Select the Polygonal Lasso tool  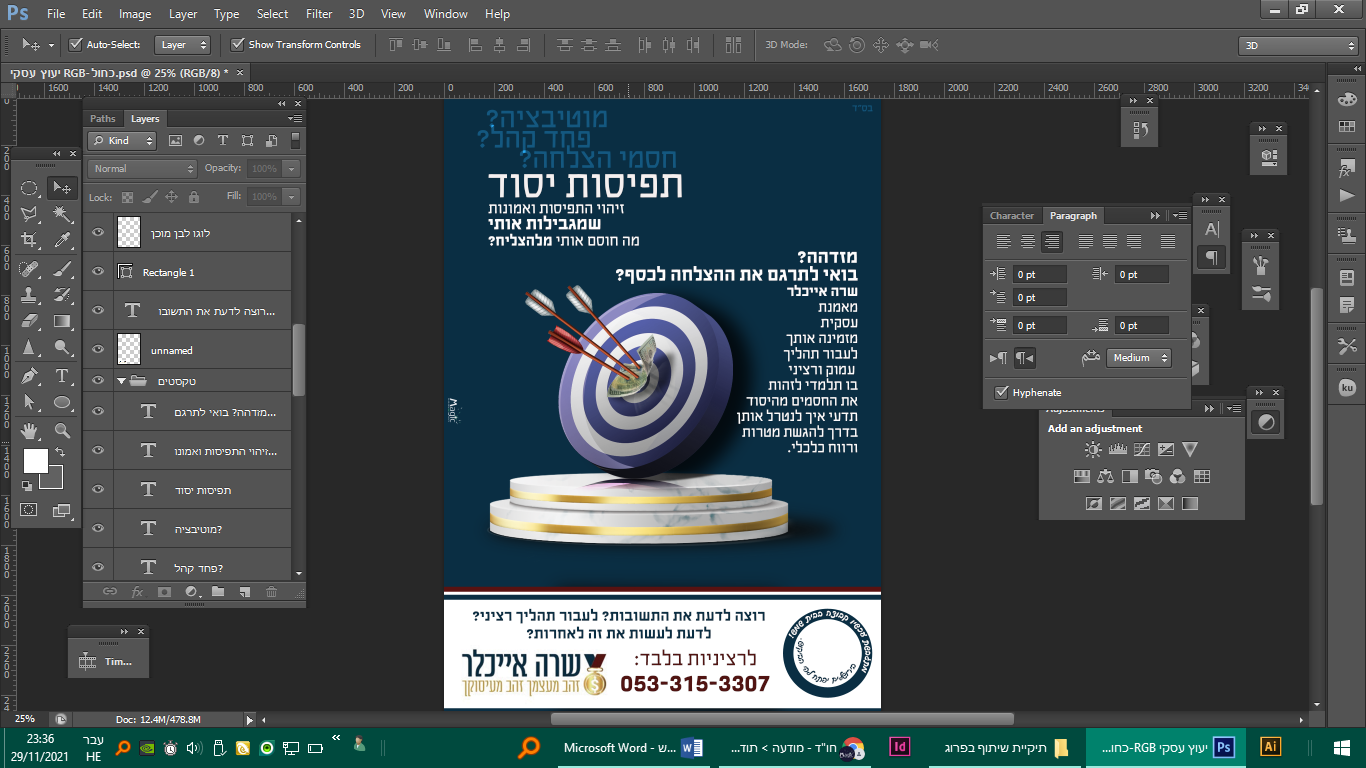(30, 214)
